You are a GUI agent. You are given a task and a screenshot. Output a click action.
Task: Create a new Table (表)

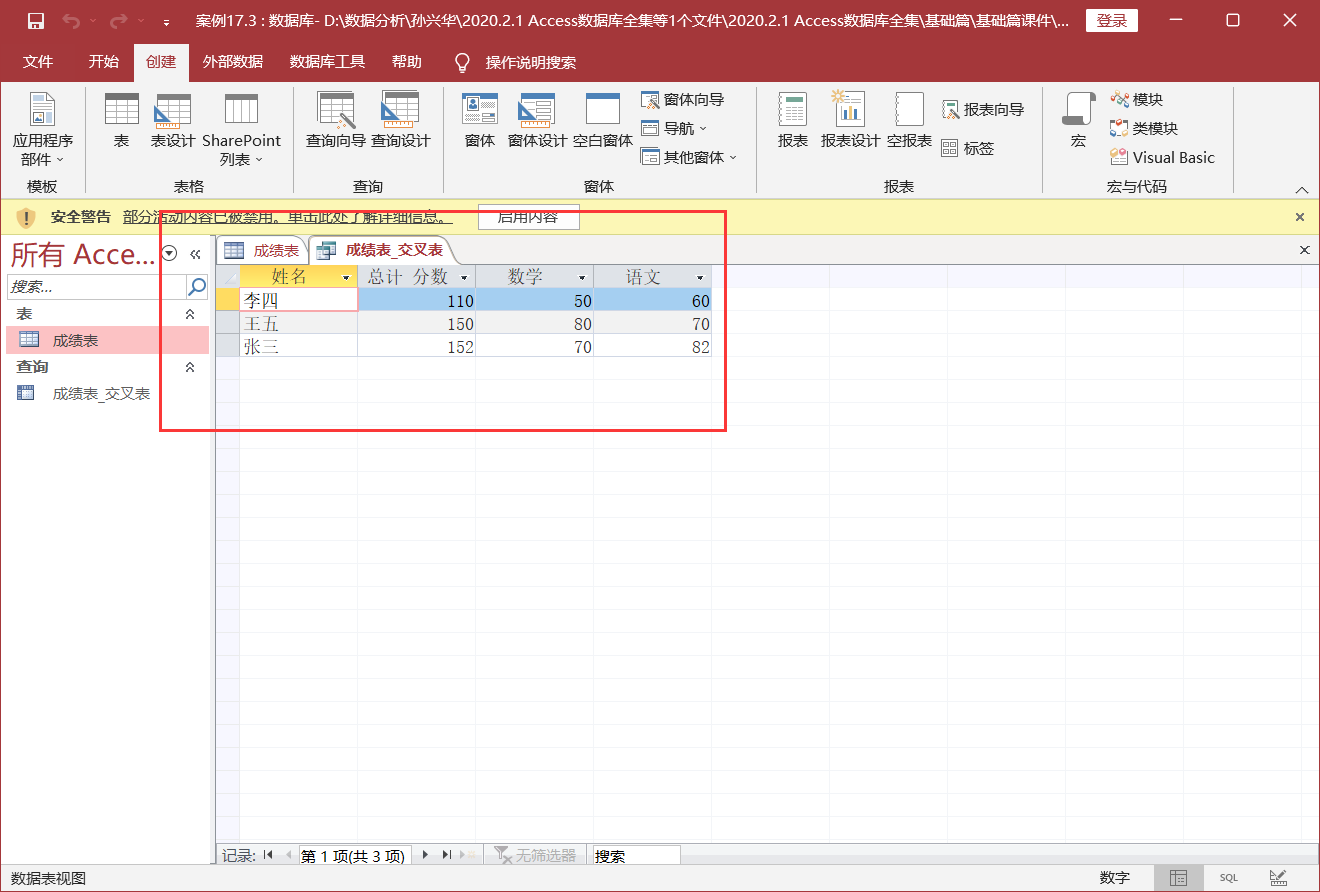[122, 120]
